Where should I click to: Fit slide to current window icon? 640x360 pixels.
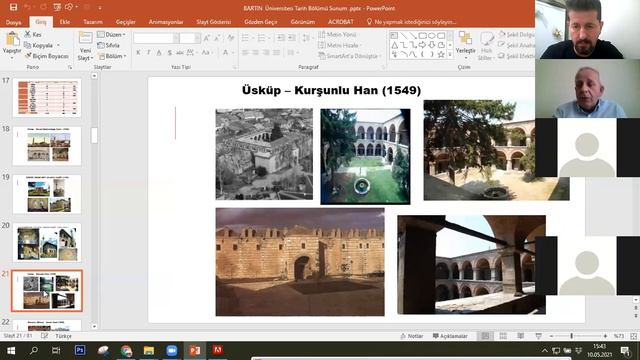tap(634, 336)
